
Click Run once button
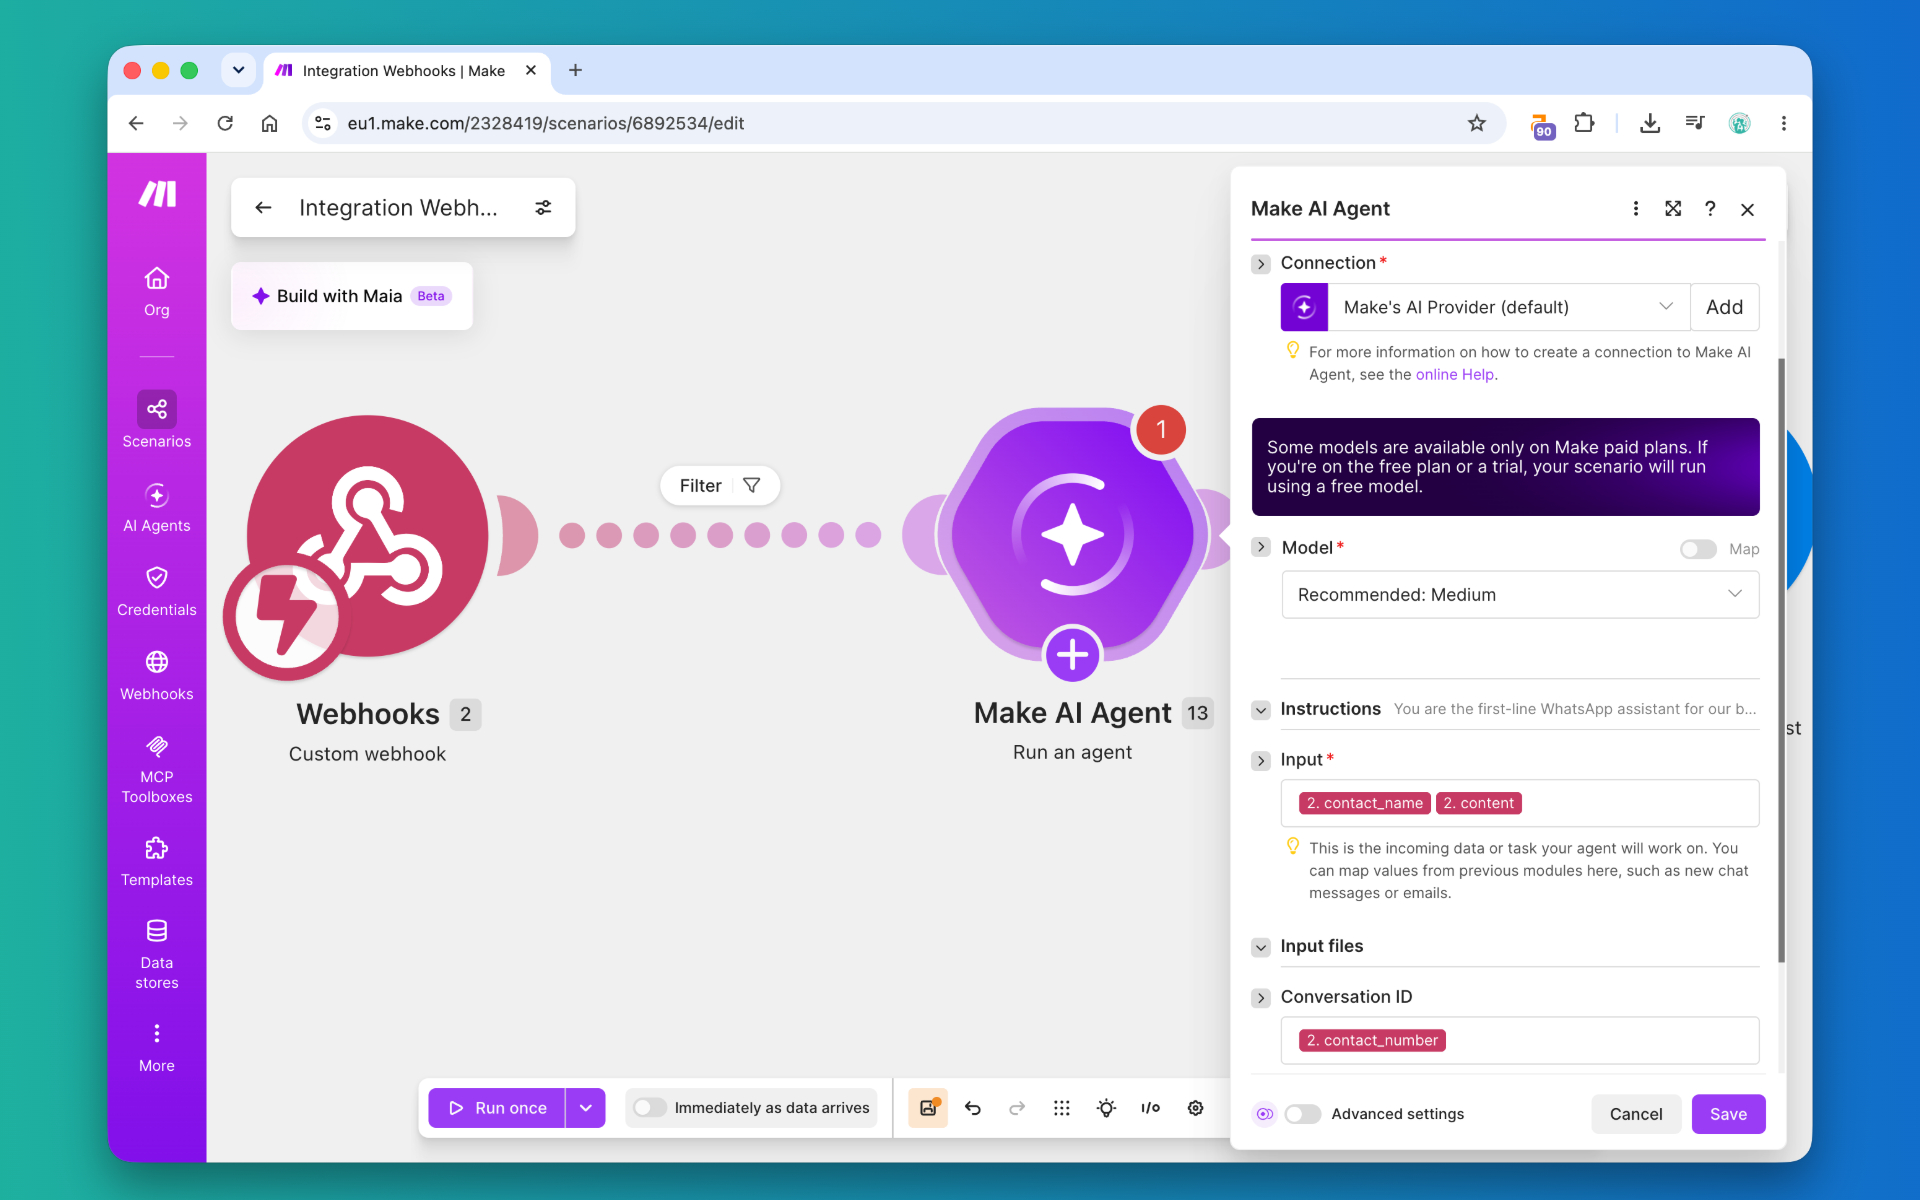497,1108
